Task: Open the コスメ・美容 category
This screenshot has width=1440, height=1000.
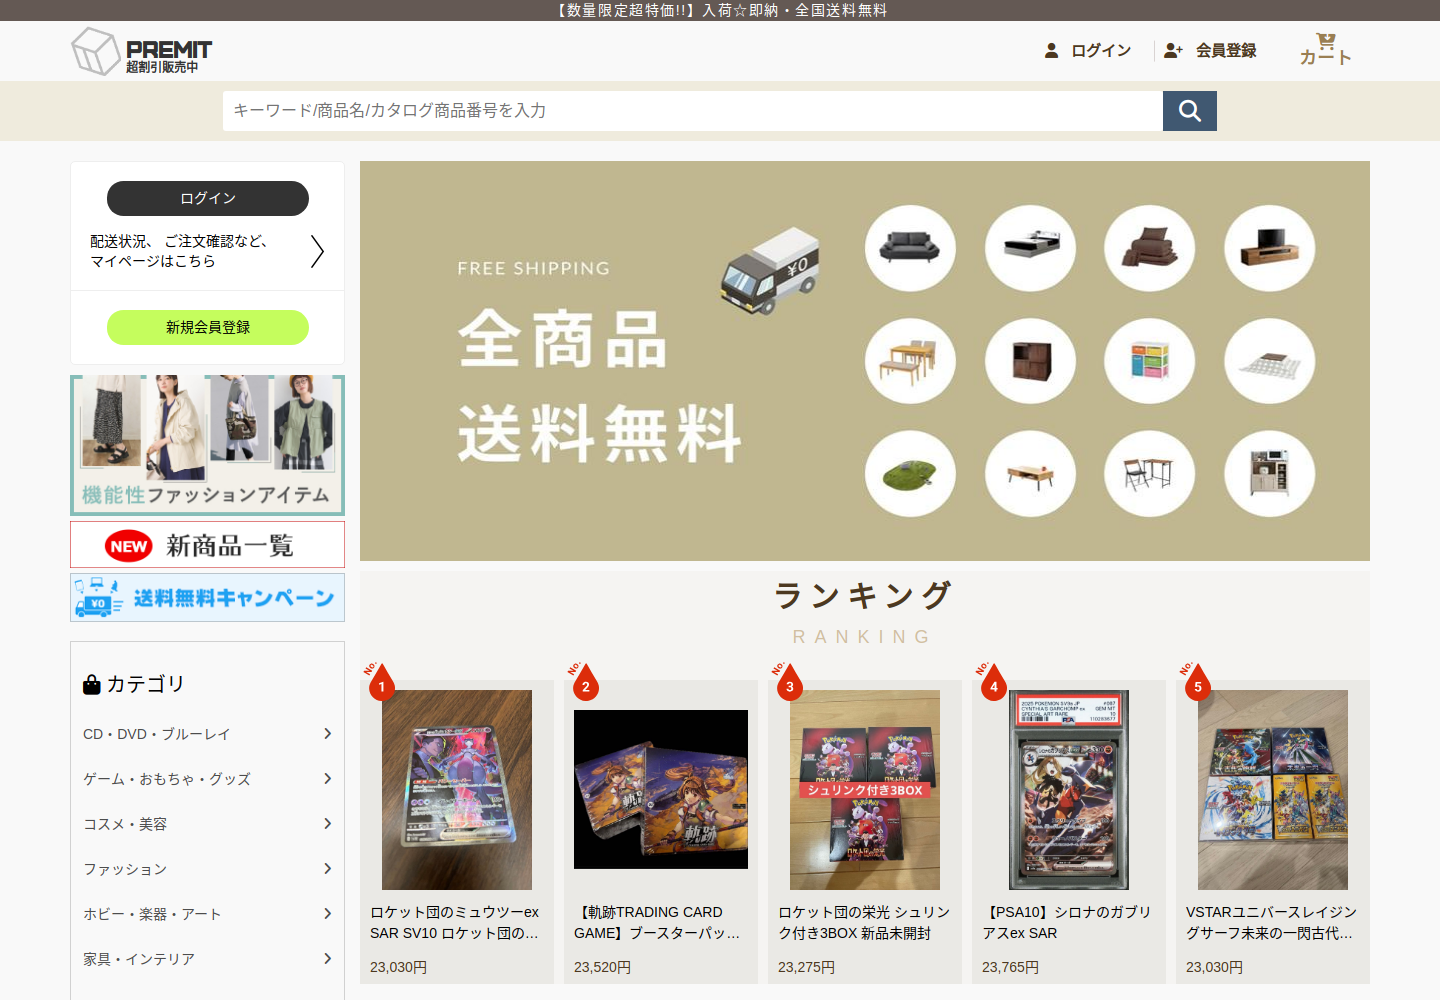Action: tap(125, 824)
